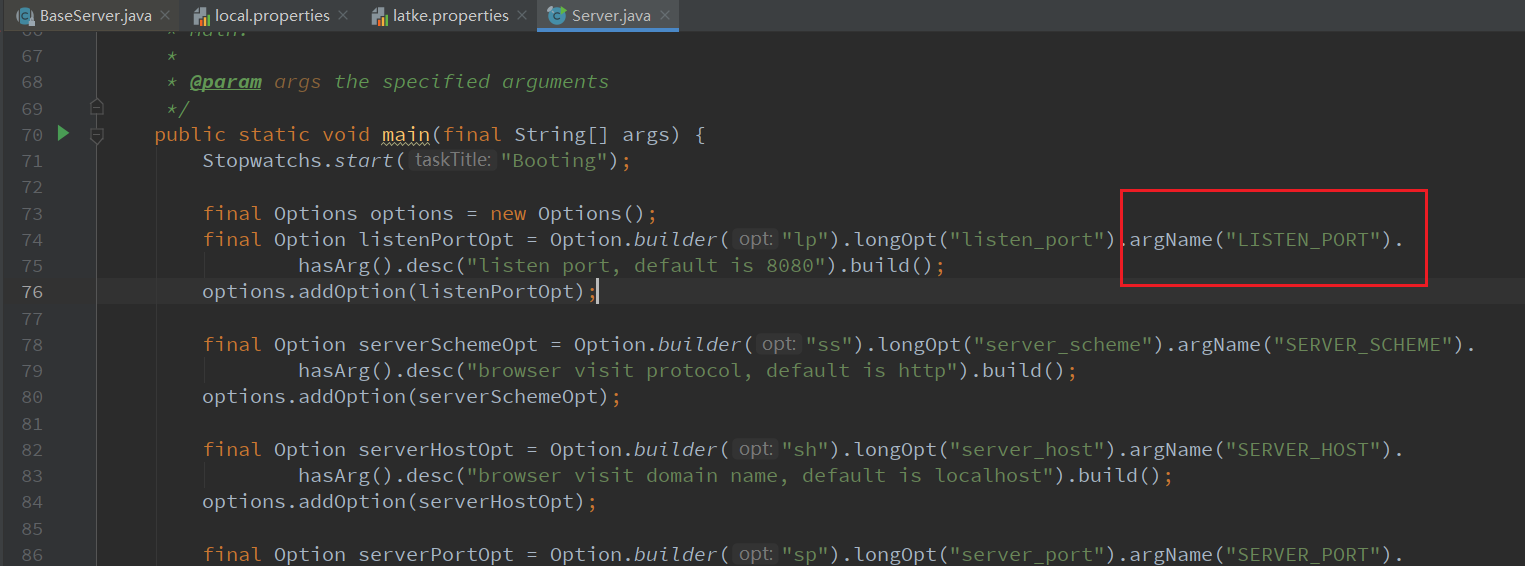The width and height of the screenshot is (1525, 566).
Task: Click line number 76 in the gutter
Action: [32, 292]
